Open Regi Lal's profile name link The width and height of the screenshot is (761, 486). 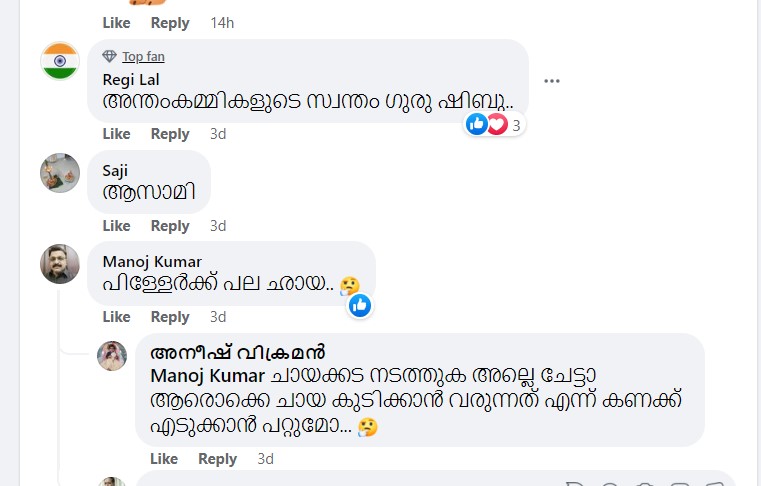click(130, 79)
